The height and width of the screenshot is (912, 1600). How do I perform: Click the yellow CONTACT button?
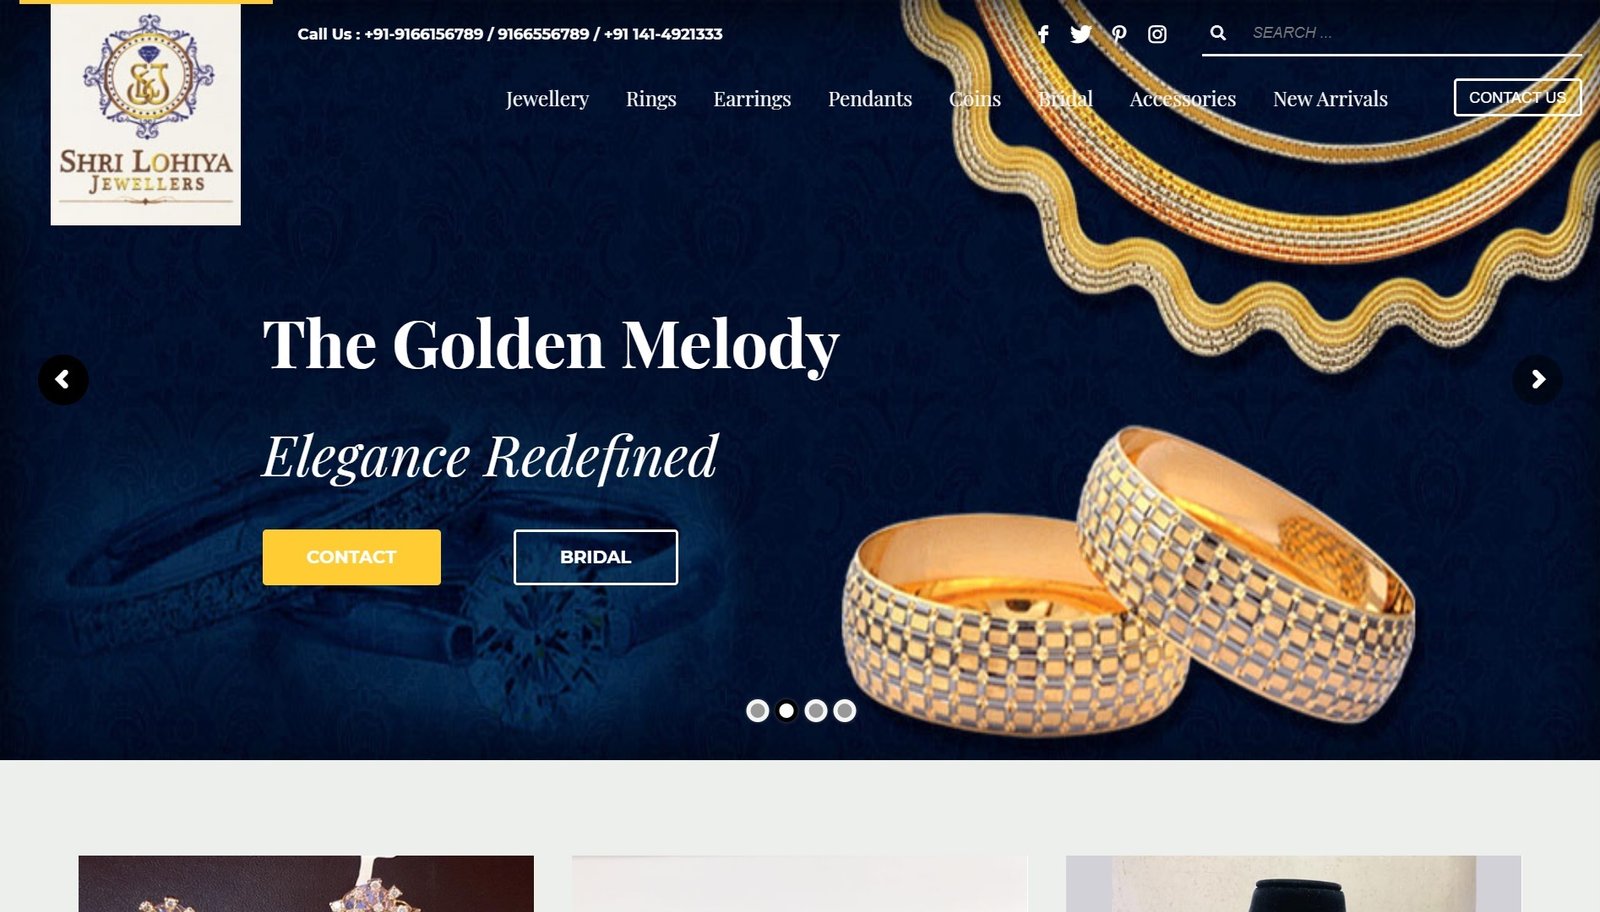pos(352,557)
